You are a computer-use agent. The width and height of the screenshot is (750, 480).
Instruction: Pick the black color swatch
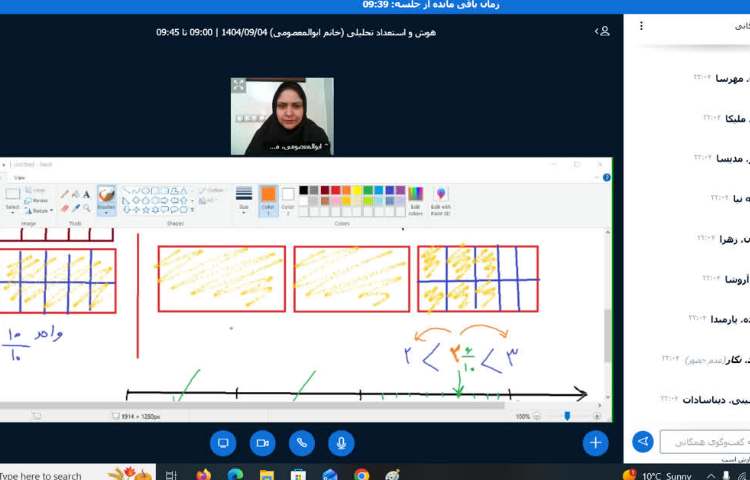pyautogui.click(x=303, y=190)
